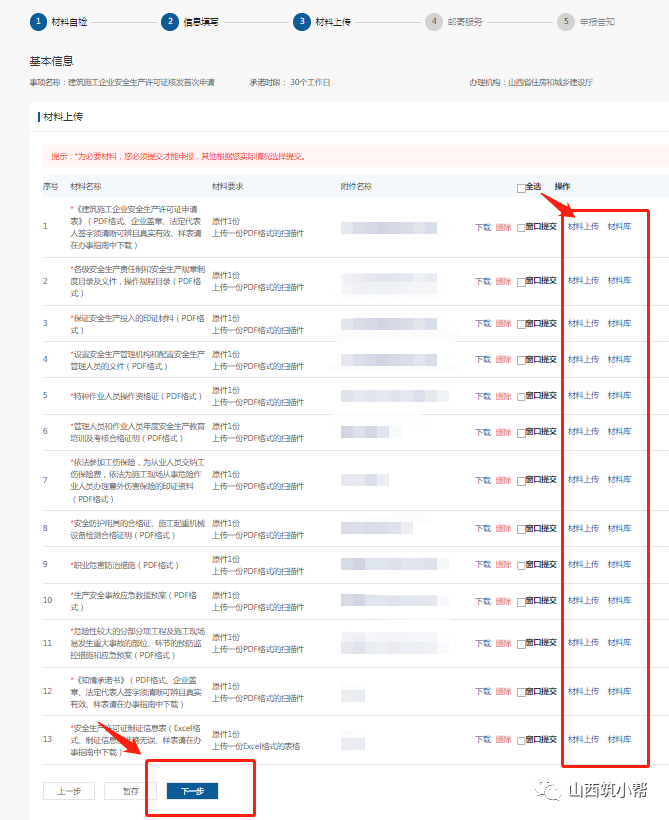The height and width of the screenshot is (820, 669).
Task: Check 窗口提交 checkbox for row 13
Action: click(x=521, y=741)
